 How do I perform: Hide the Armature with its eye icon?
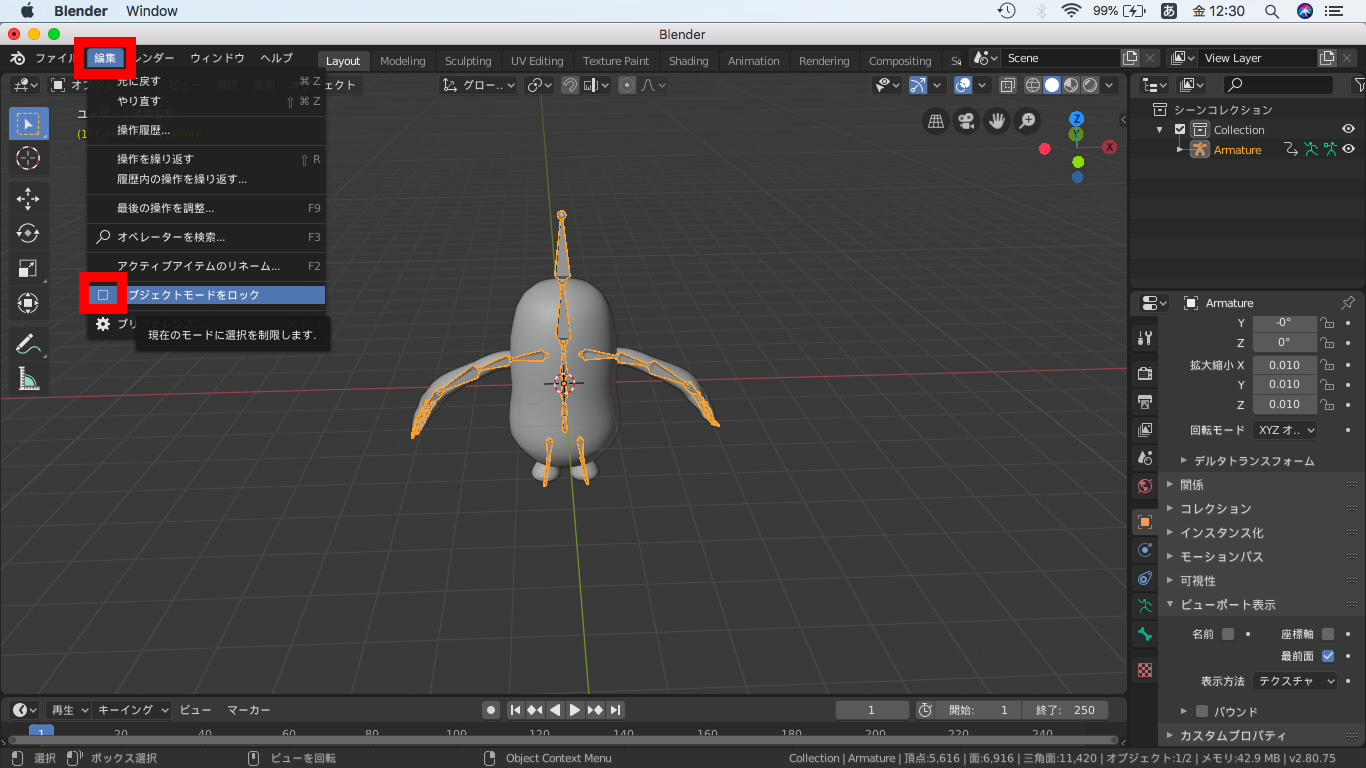pyautogui.click(x=1348, y=149)
